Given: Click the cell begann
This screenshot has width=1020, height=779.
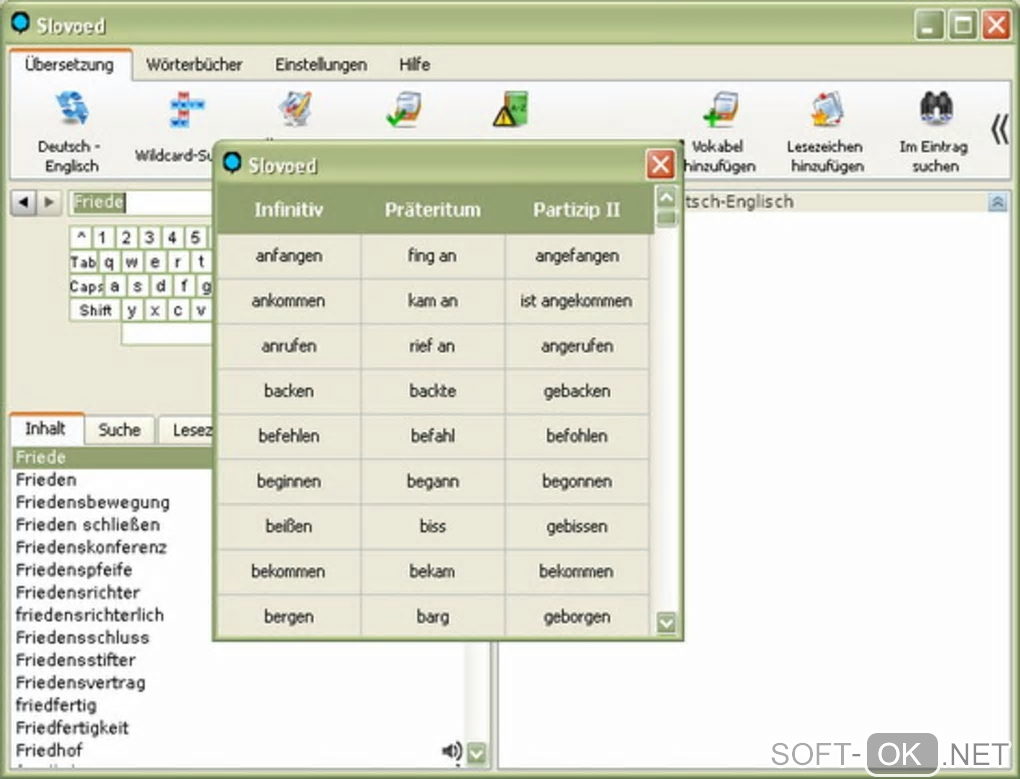Looking at the screenshot, I should click(433, 482).
